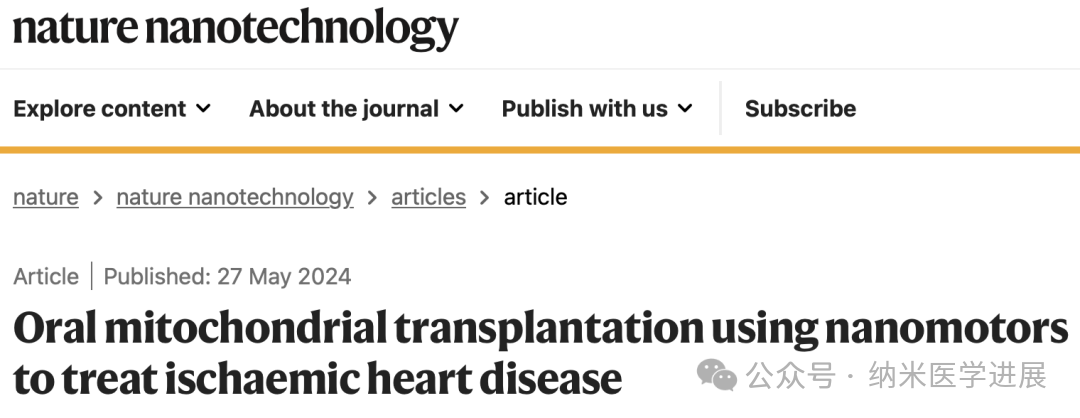Expand the chevron next to About the journal
1080x418 pixels.
click(456, 108)
